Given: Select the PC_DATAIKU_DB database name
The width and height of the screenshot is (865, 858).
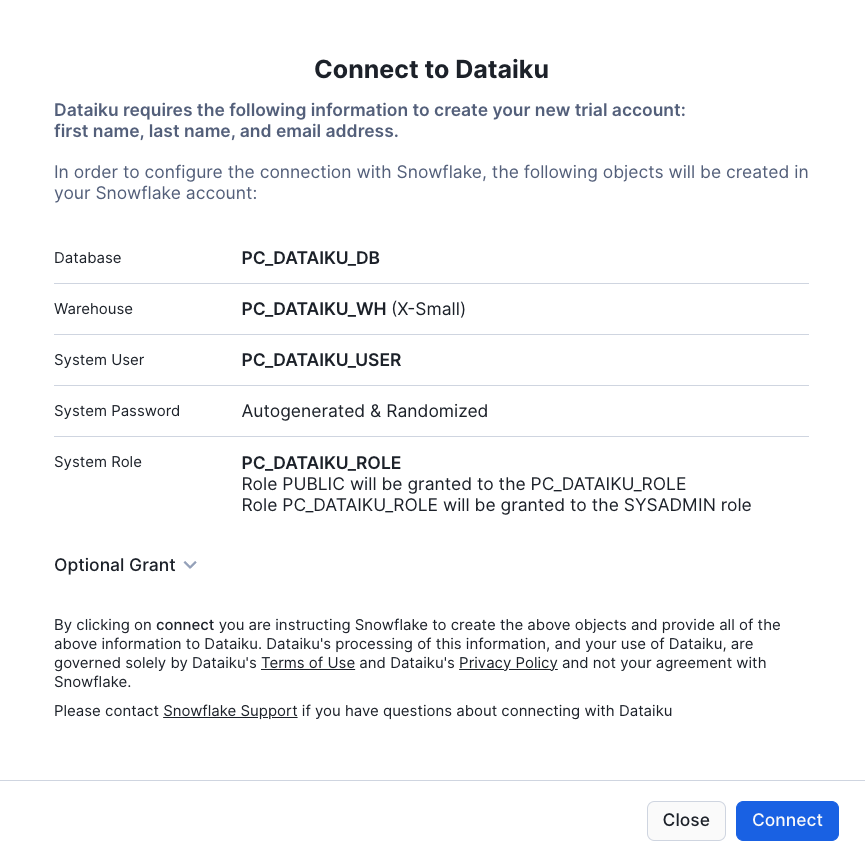Looking at the screenshot, I should pyautogui.click(x=310, y=258).
